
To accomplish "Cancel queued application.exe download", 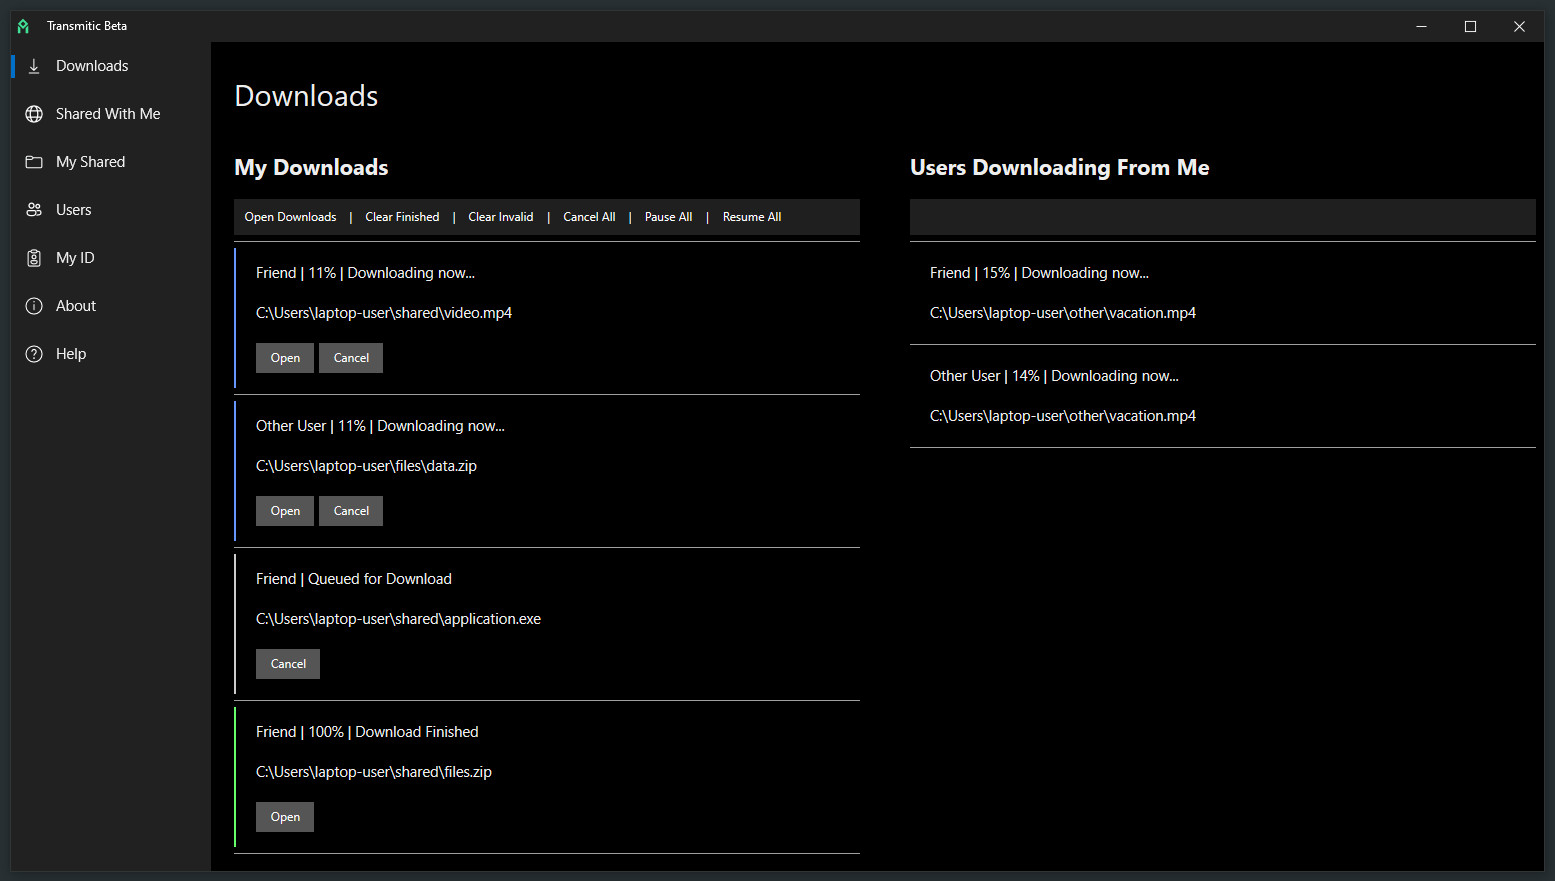I will (x=288, y=664).
